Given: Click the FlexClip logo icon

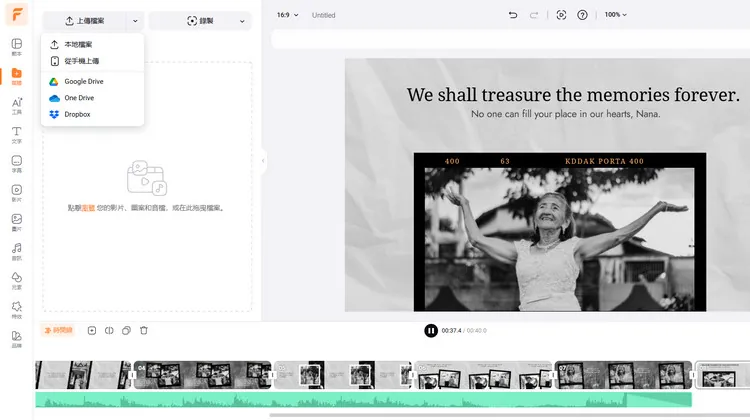Looking at the screenshot, I should pos(17,16).
